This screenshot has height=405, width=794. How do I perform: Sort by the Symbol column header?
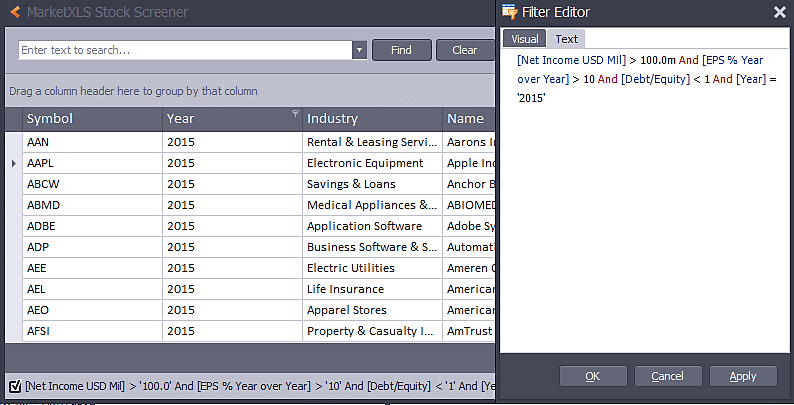click(93, 119)
